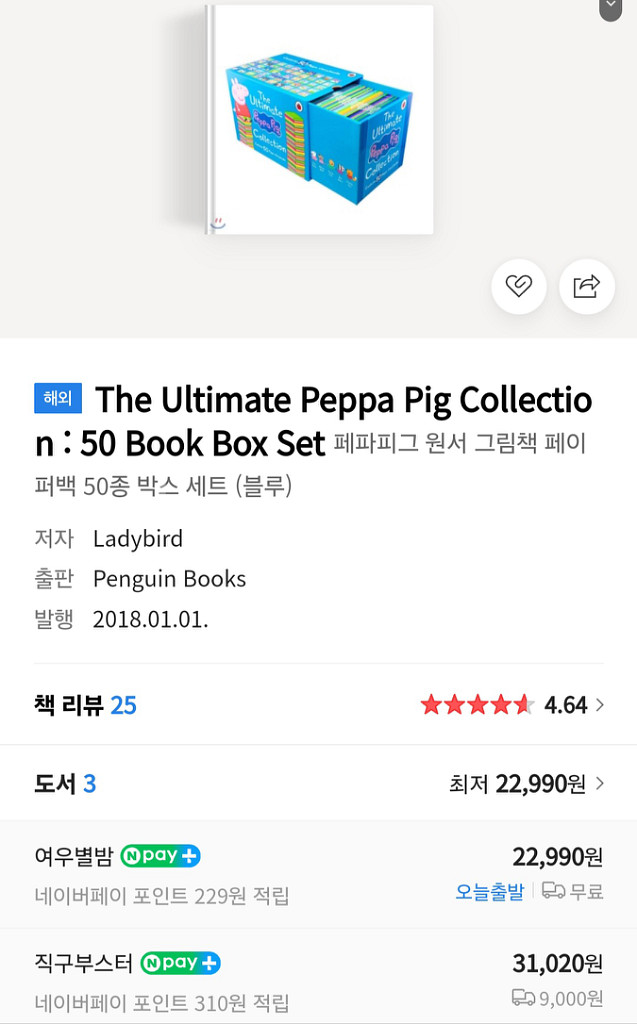Image resolution: width=637 pixels, height=1024 pixels.
Task: Click Npay plus badge beside 직구부스터
Action: [180, 963]
